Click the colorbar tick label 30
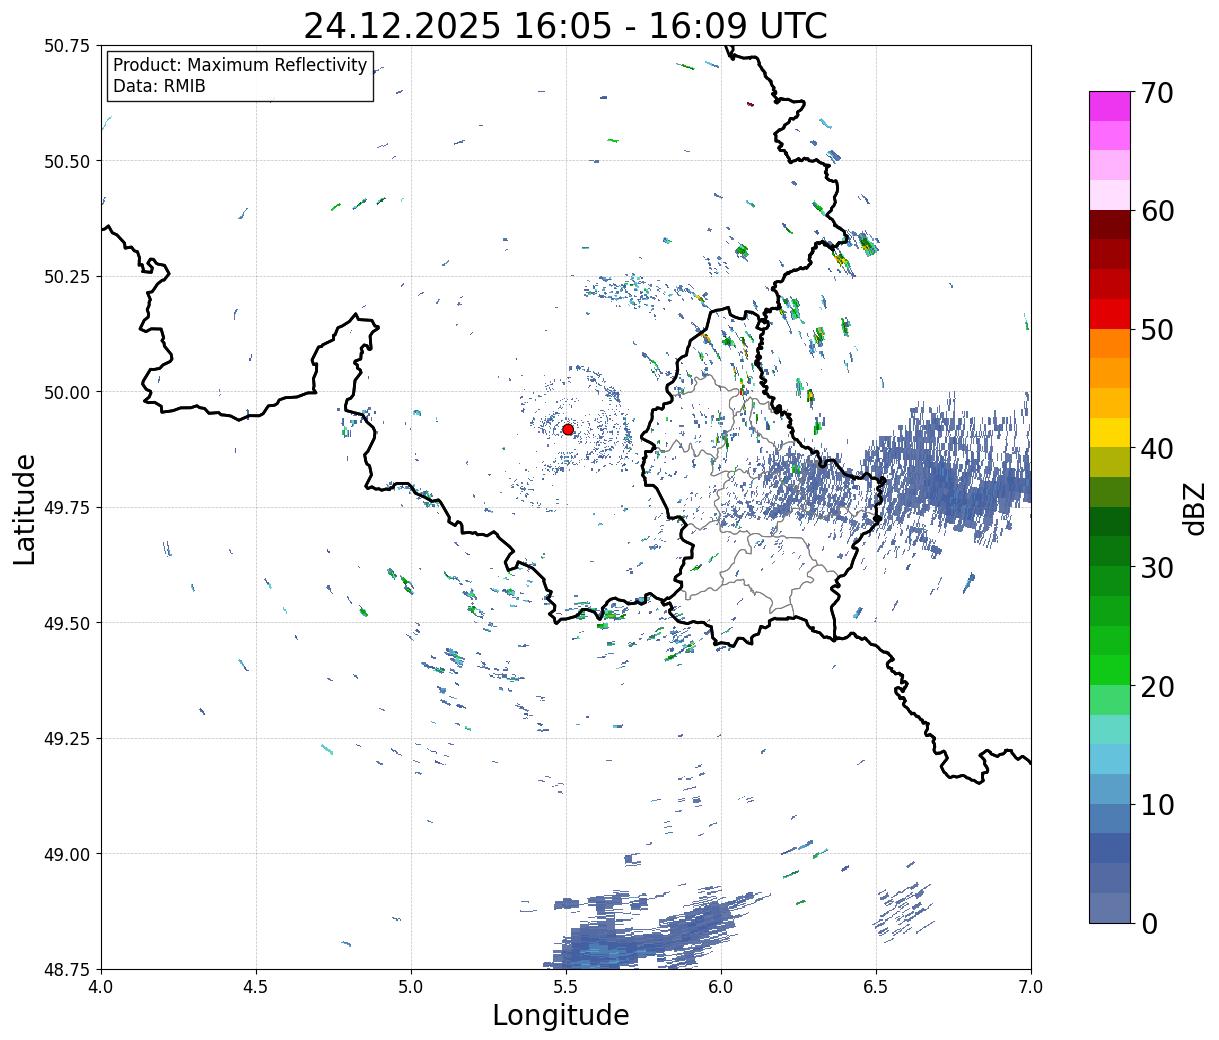Screen dimensions: 1219x1040 coord(1157,567)
